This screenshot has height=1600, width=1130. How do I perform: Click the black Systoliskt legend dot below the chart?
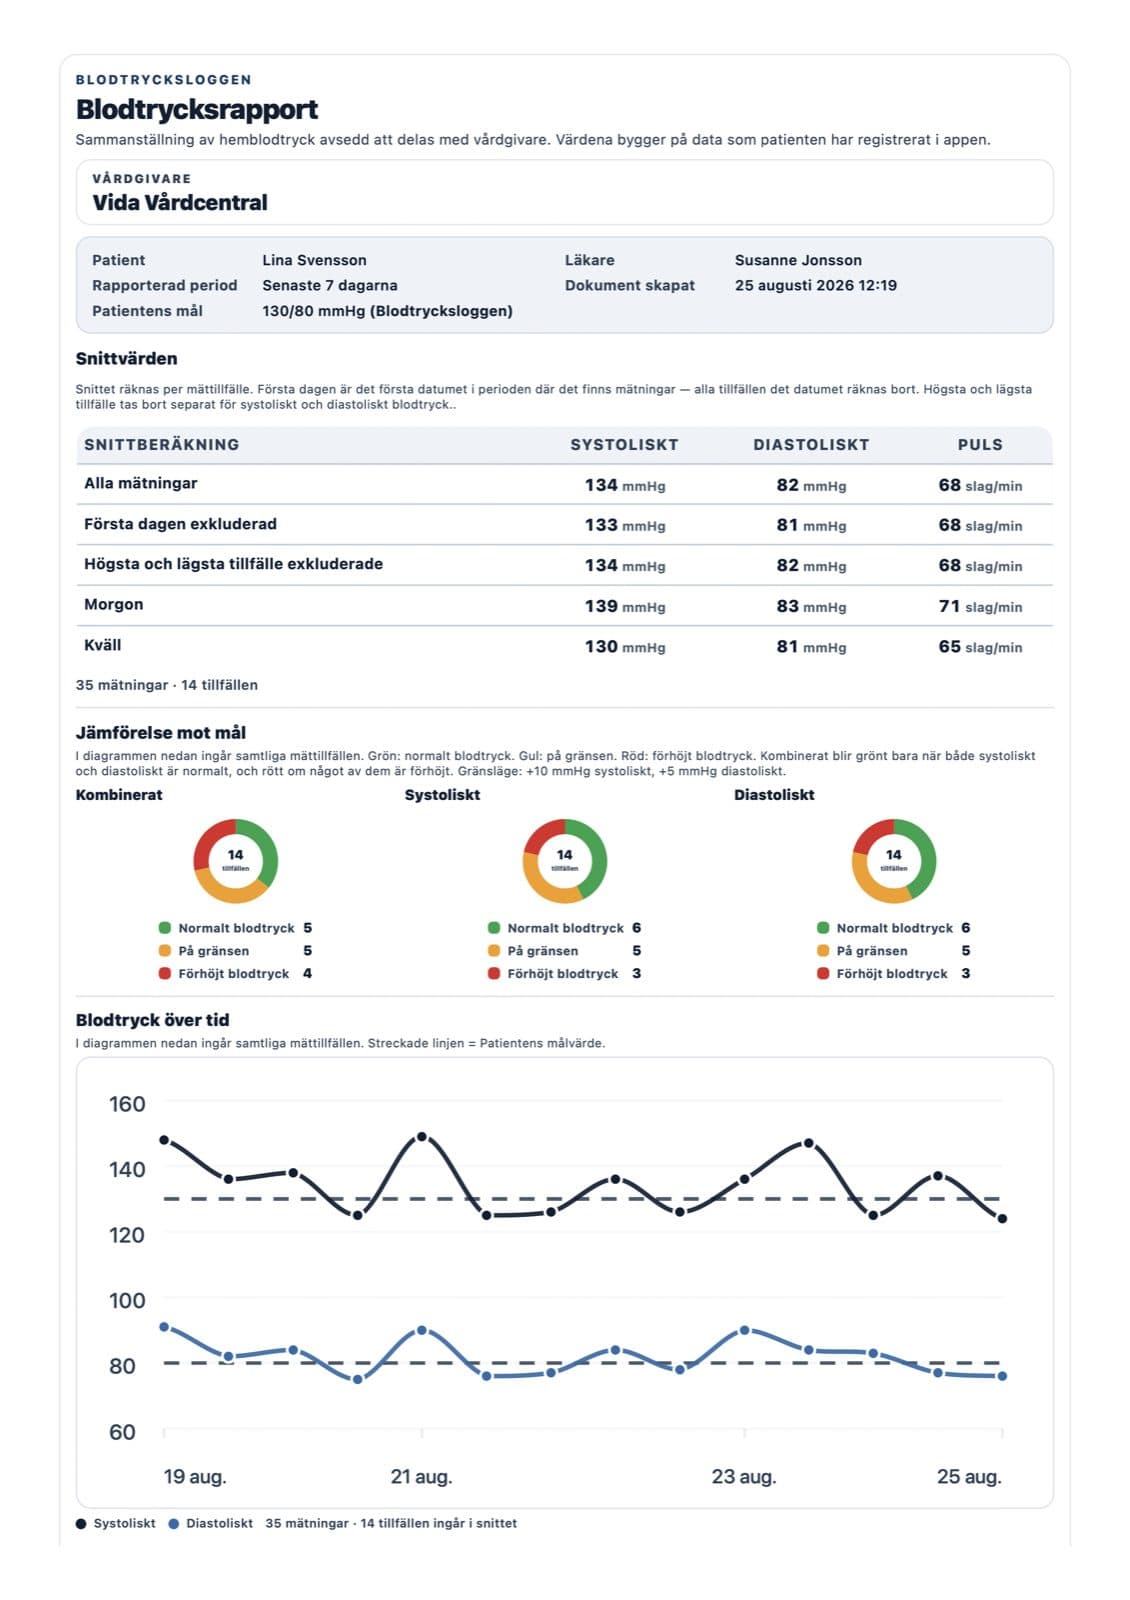(x=81, y=1524)
